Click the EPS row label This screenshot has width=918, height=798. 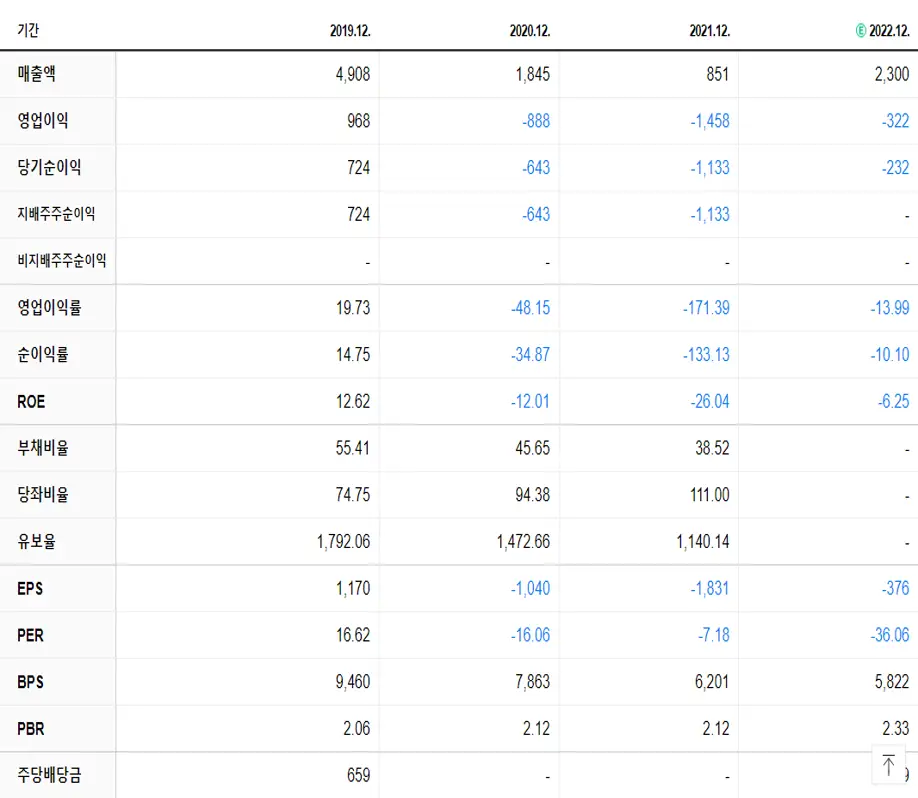pos(30,588)
